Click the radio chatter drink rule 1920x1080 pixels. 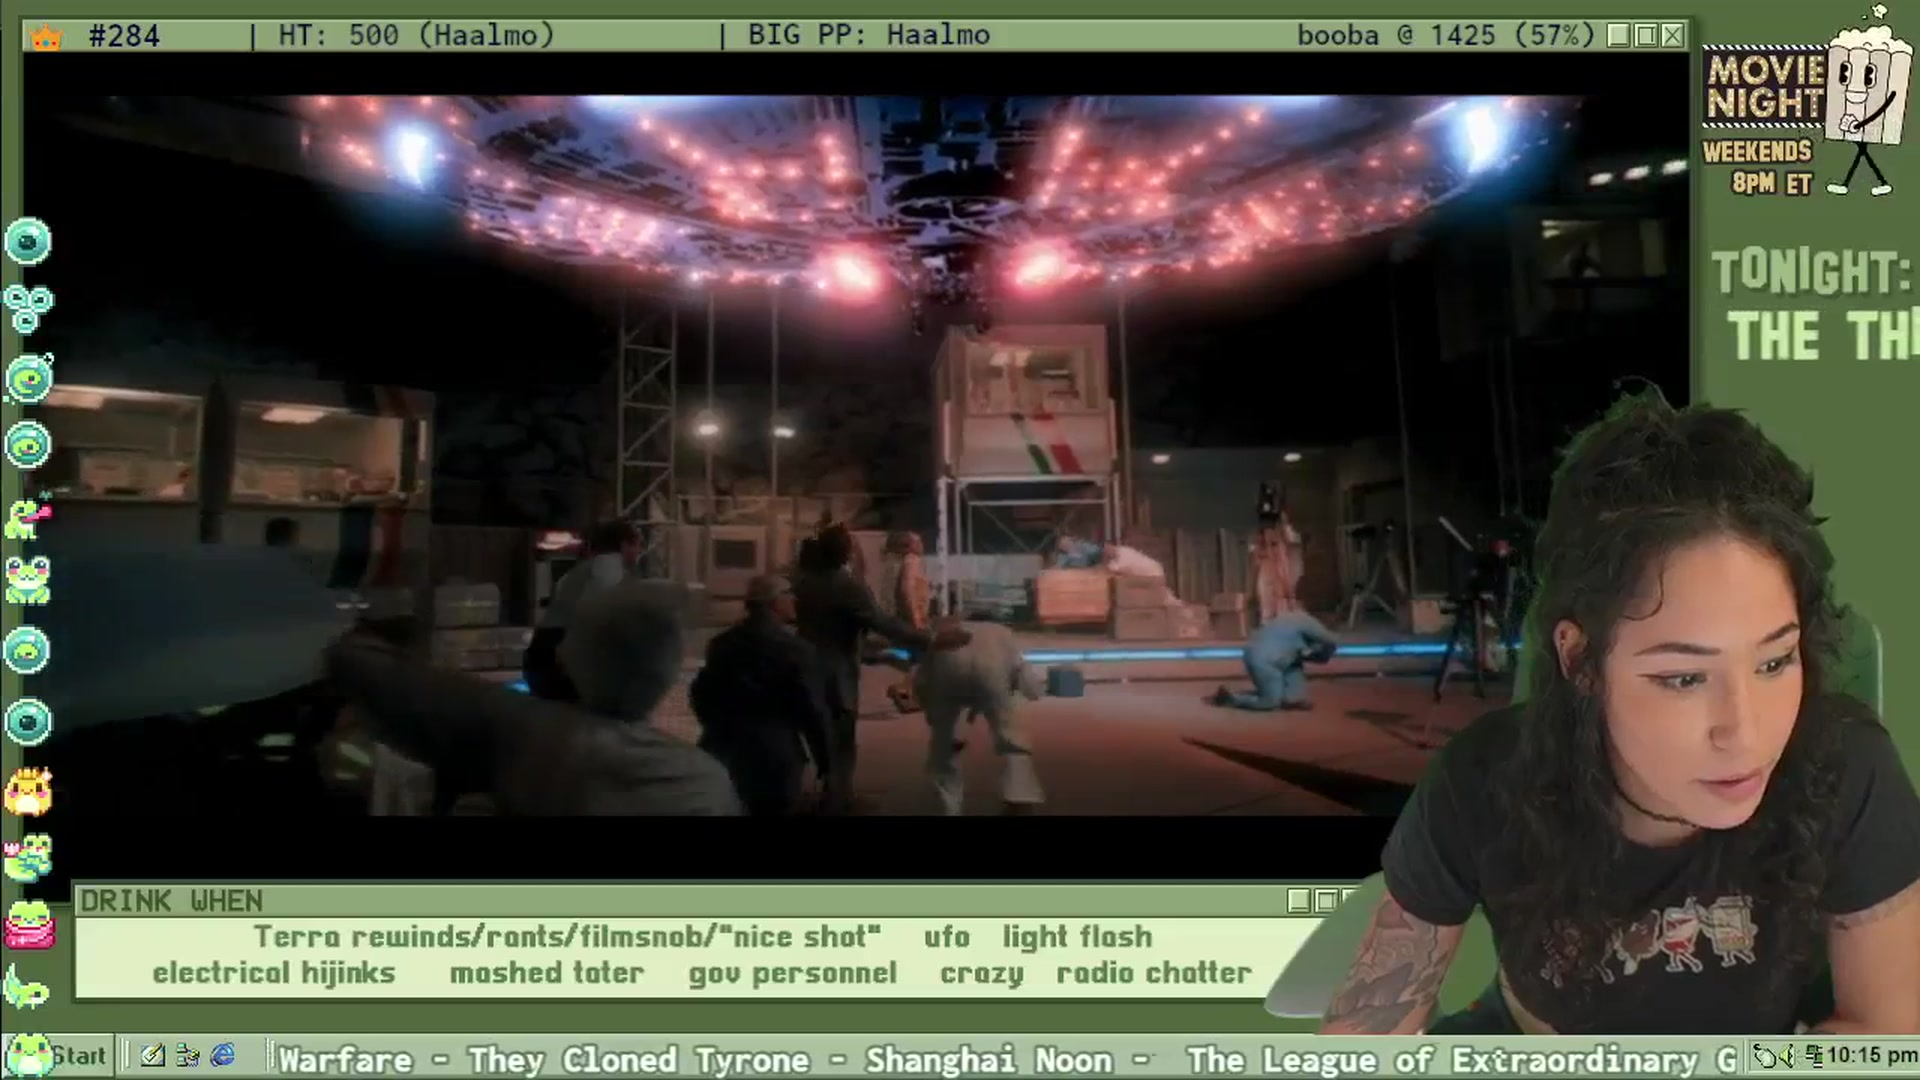point(1154,973)
